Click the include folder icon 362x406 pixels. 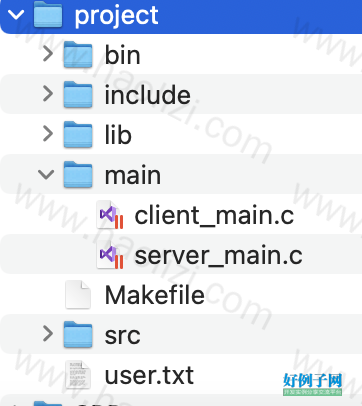click(78, 94)
